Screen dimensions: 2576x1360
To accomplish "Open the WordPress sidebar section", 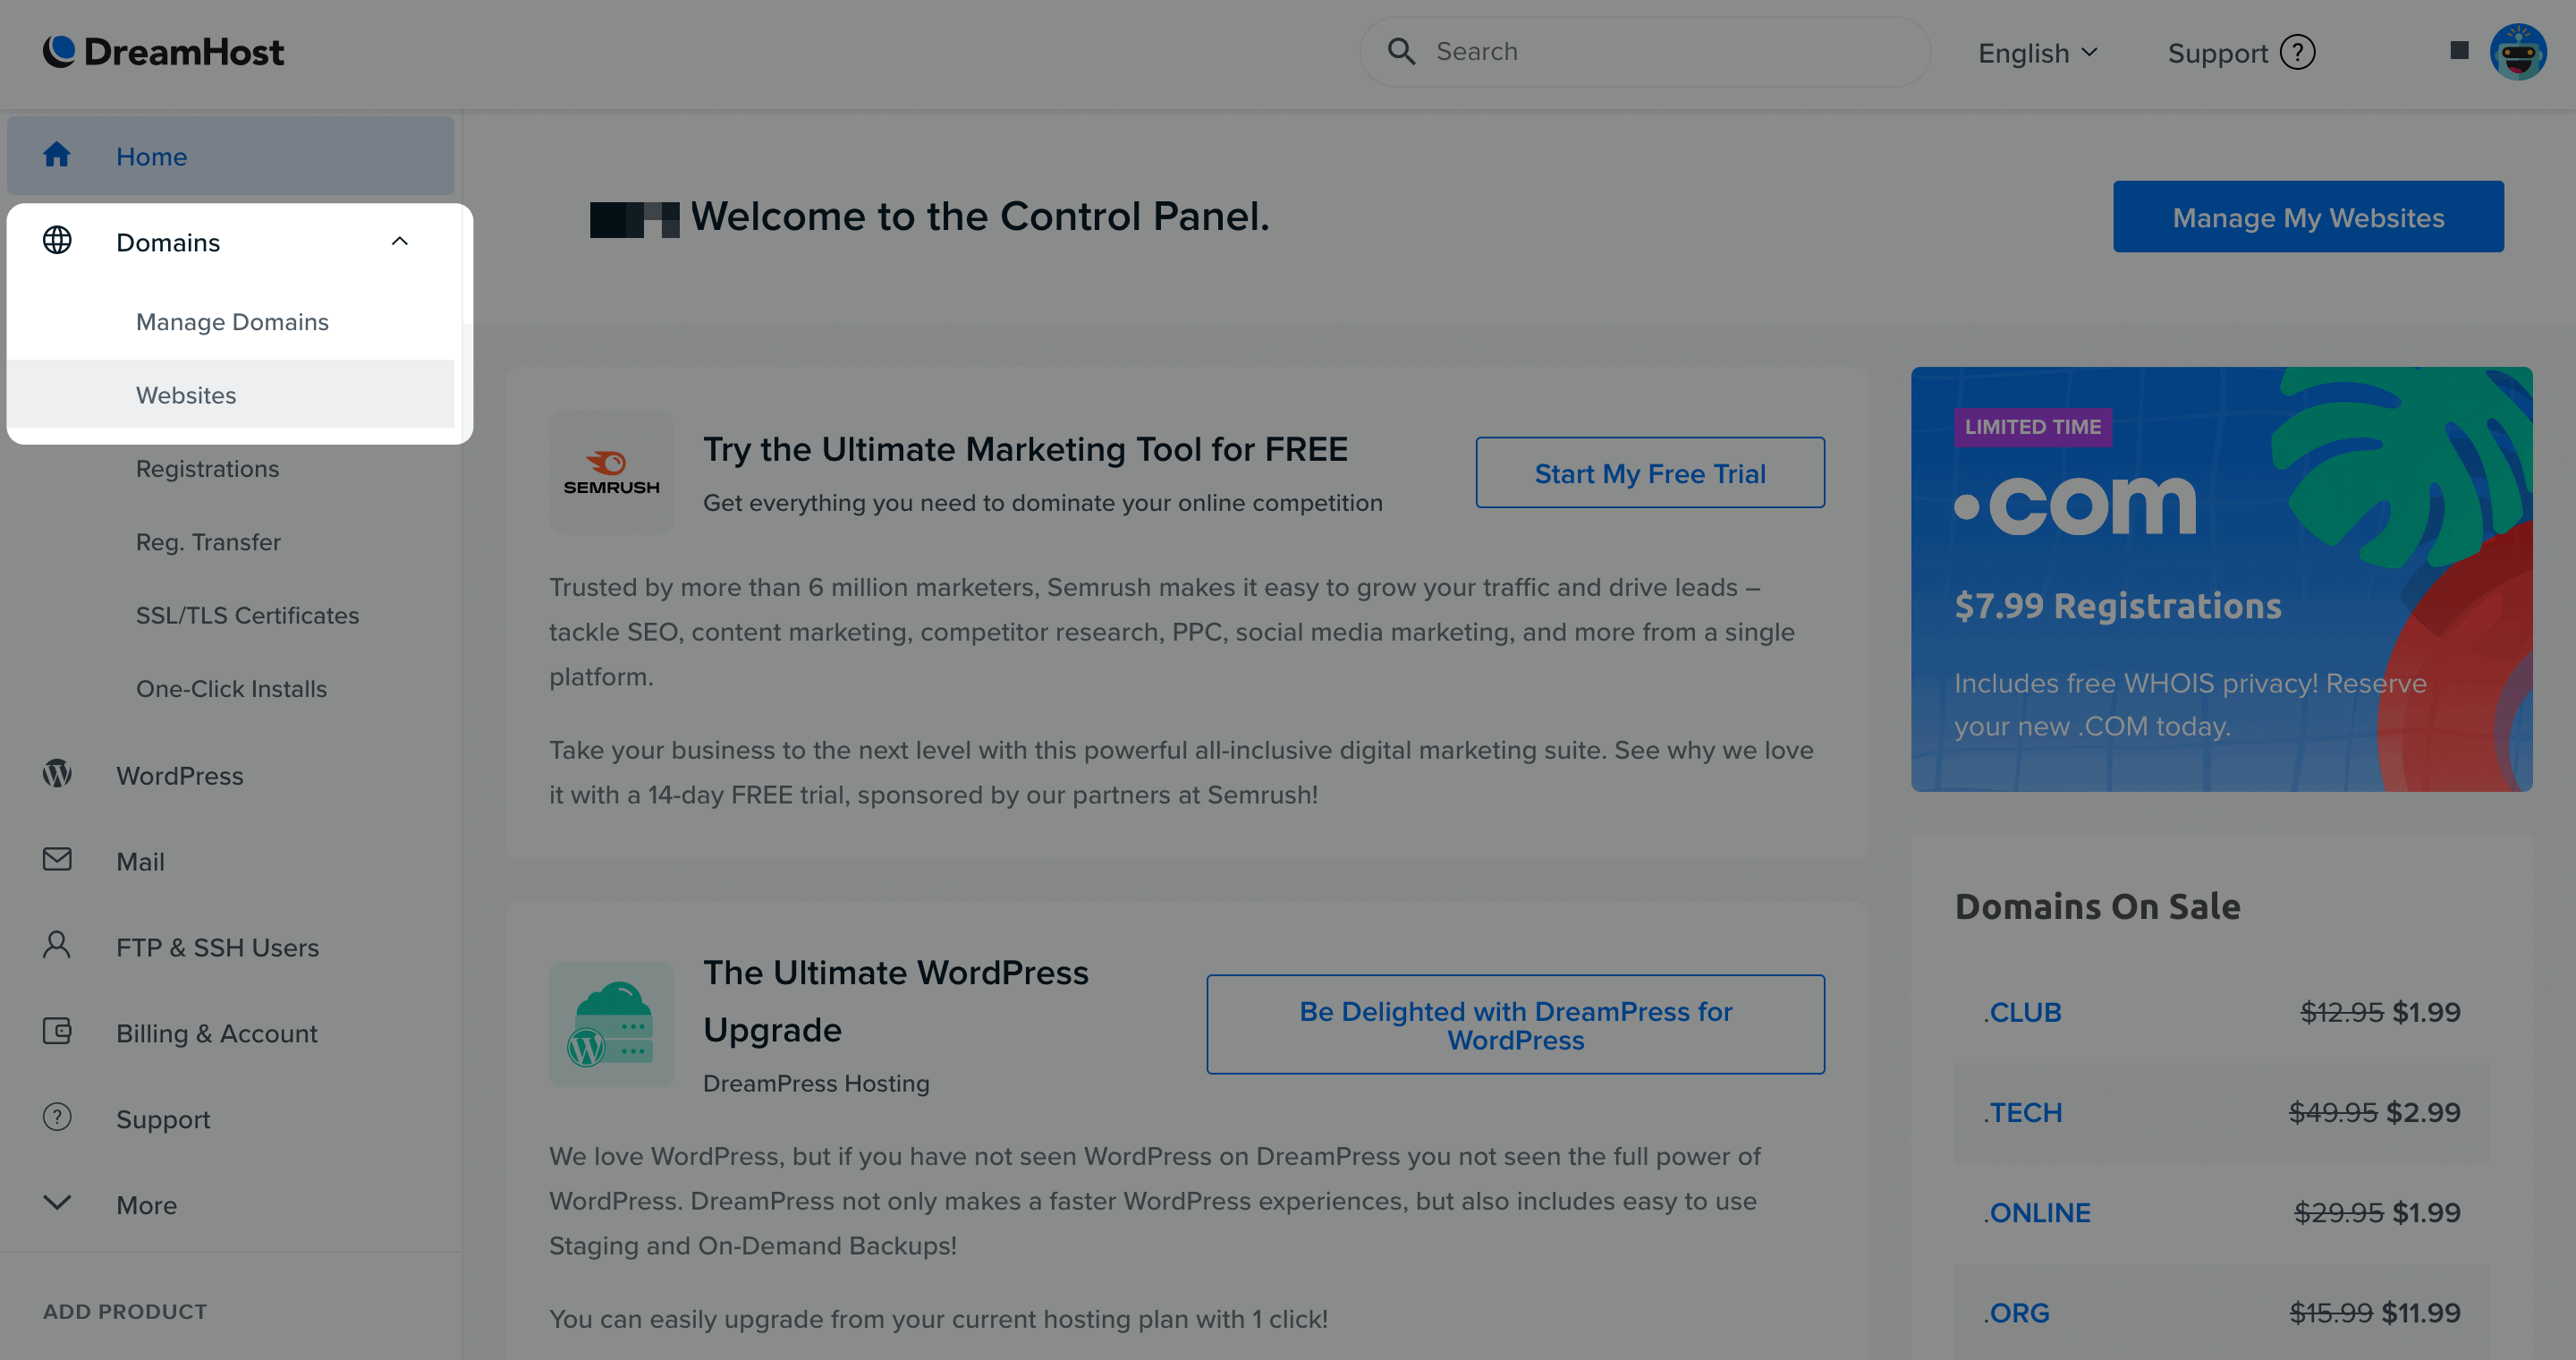I will click(179, 775).
